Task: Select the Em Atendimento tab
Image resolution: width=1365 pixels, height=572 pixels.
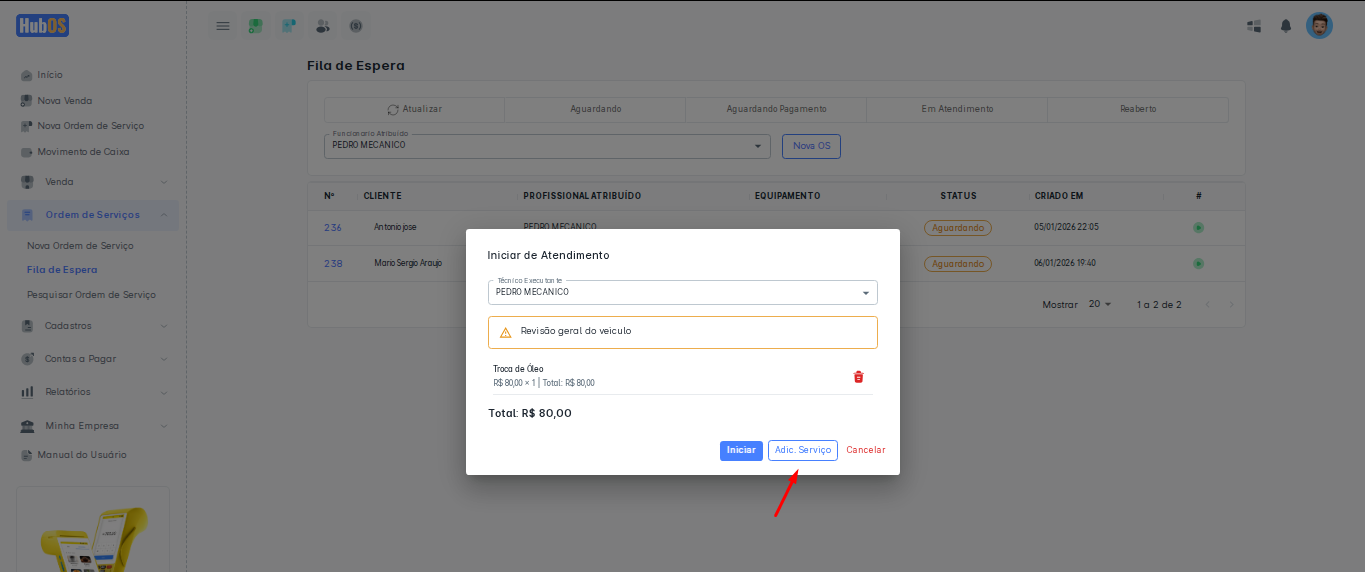Action: (957, 109)
